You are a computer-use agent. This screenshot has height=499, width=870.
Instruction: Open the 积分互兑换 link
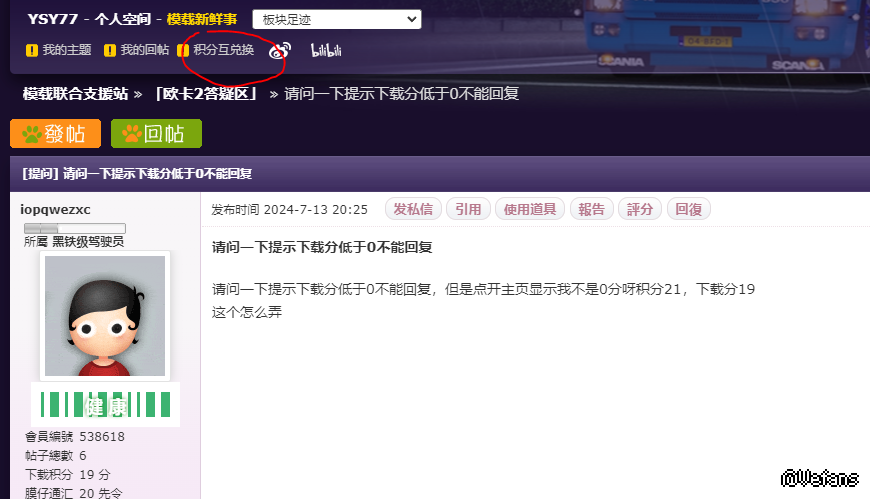tap(224, 50)
